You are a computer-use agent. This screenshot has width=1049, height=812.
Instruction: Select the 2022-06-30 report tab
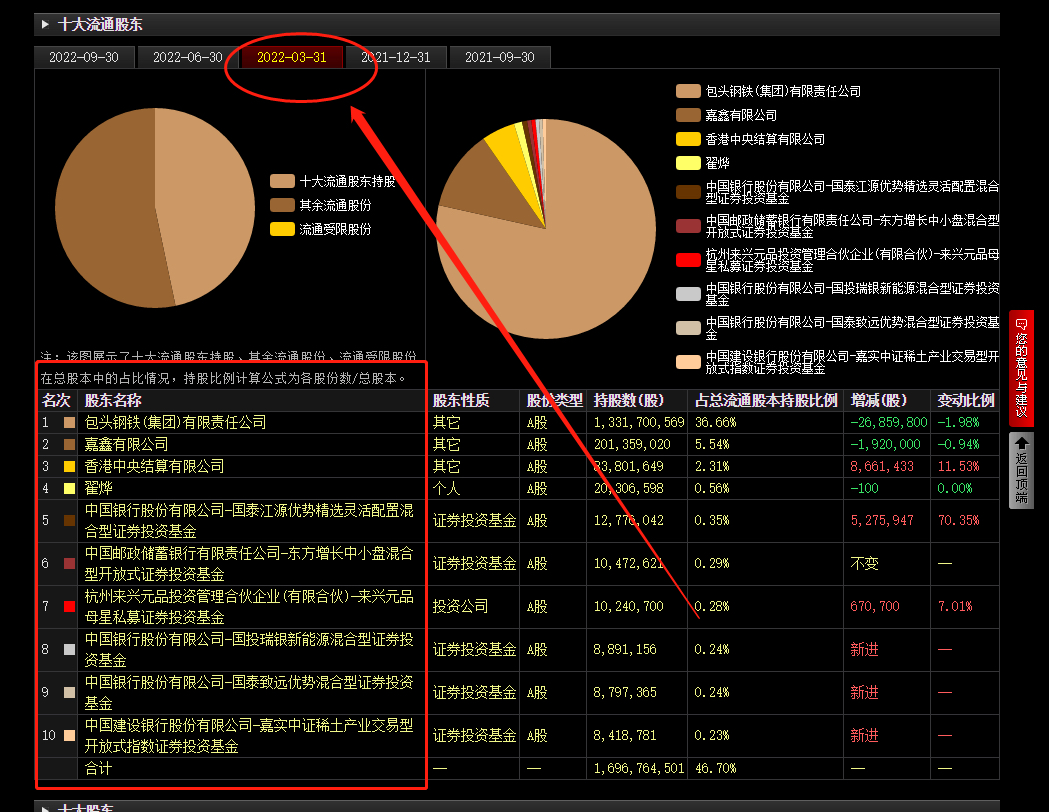click(x=188, y=57)
